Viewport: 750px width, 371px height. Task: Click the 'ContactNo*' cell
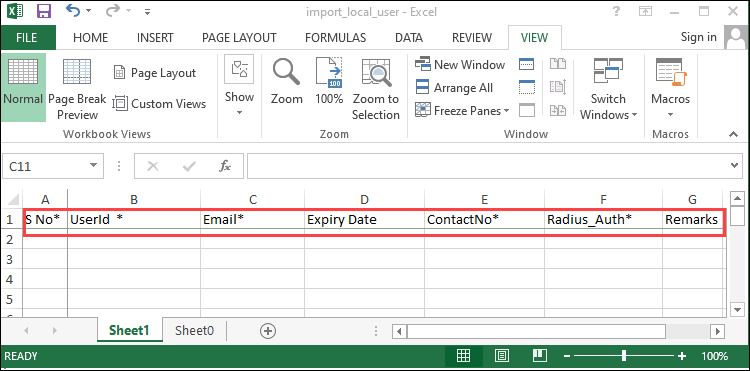coord(484,219)
